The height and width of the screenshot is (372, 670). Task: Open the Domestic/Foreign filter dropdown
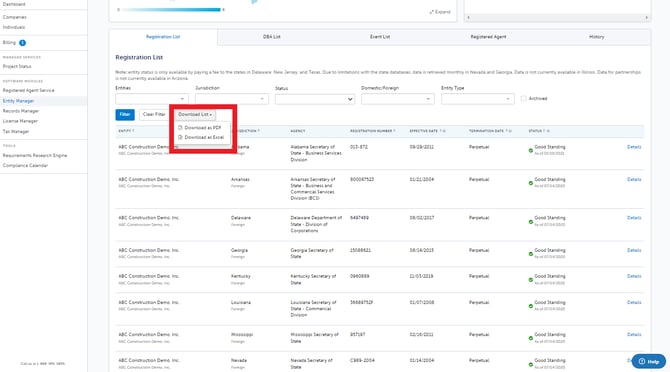[x=397, y=99]
